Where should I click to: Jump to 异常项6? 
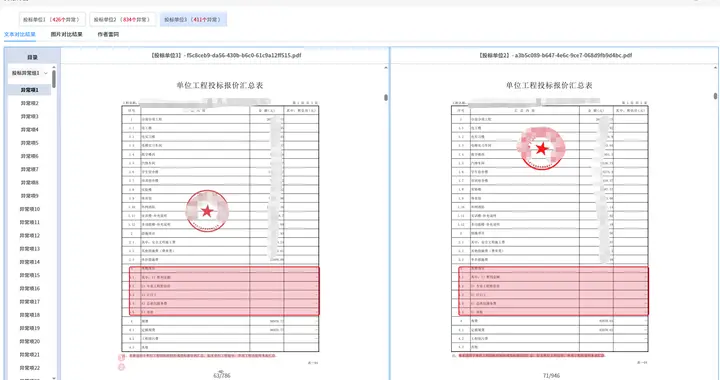coord(29,156)
